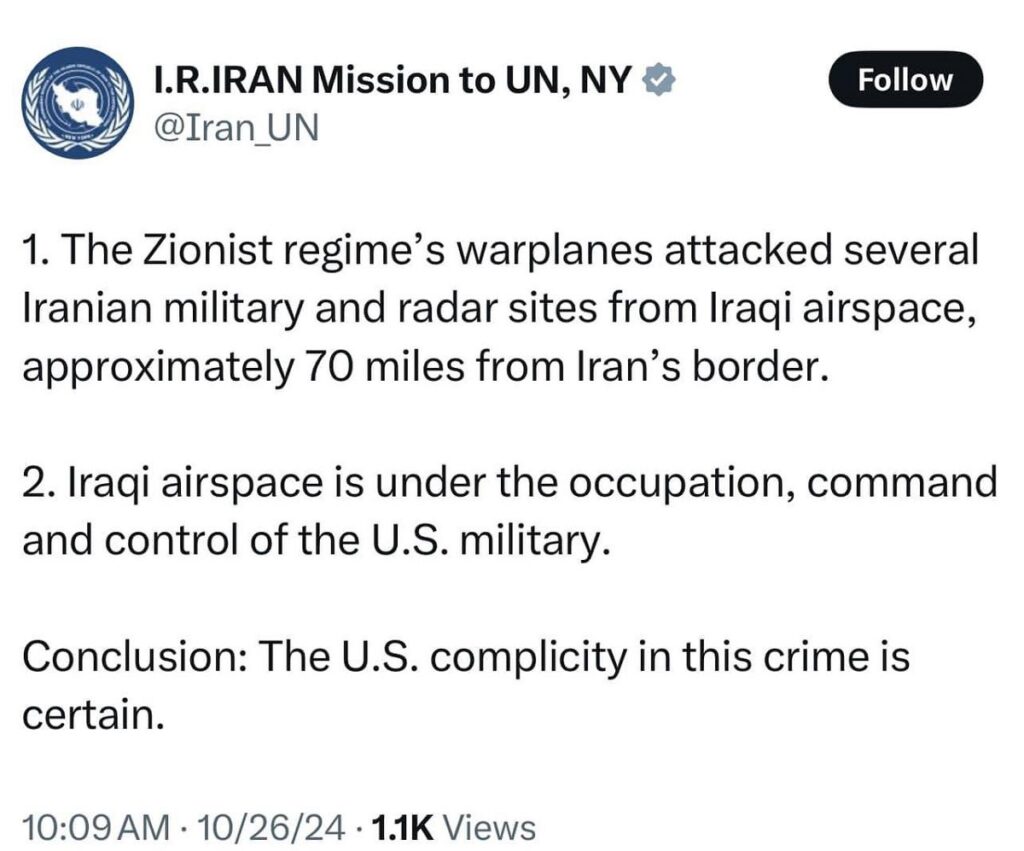
Task: Click the final word "certain."
Action: 91,715
